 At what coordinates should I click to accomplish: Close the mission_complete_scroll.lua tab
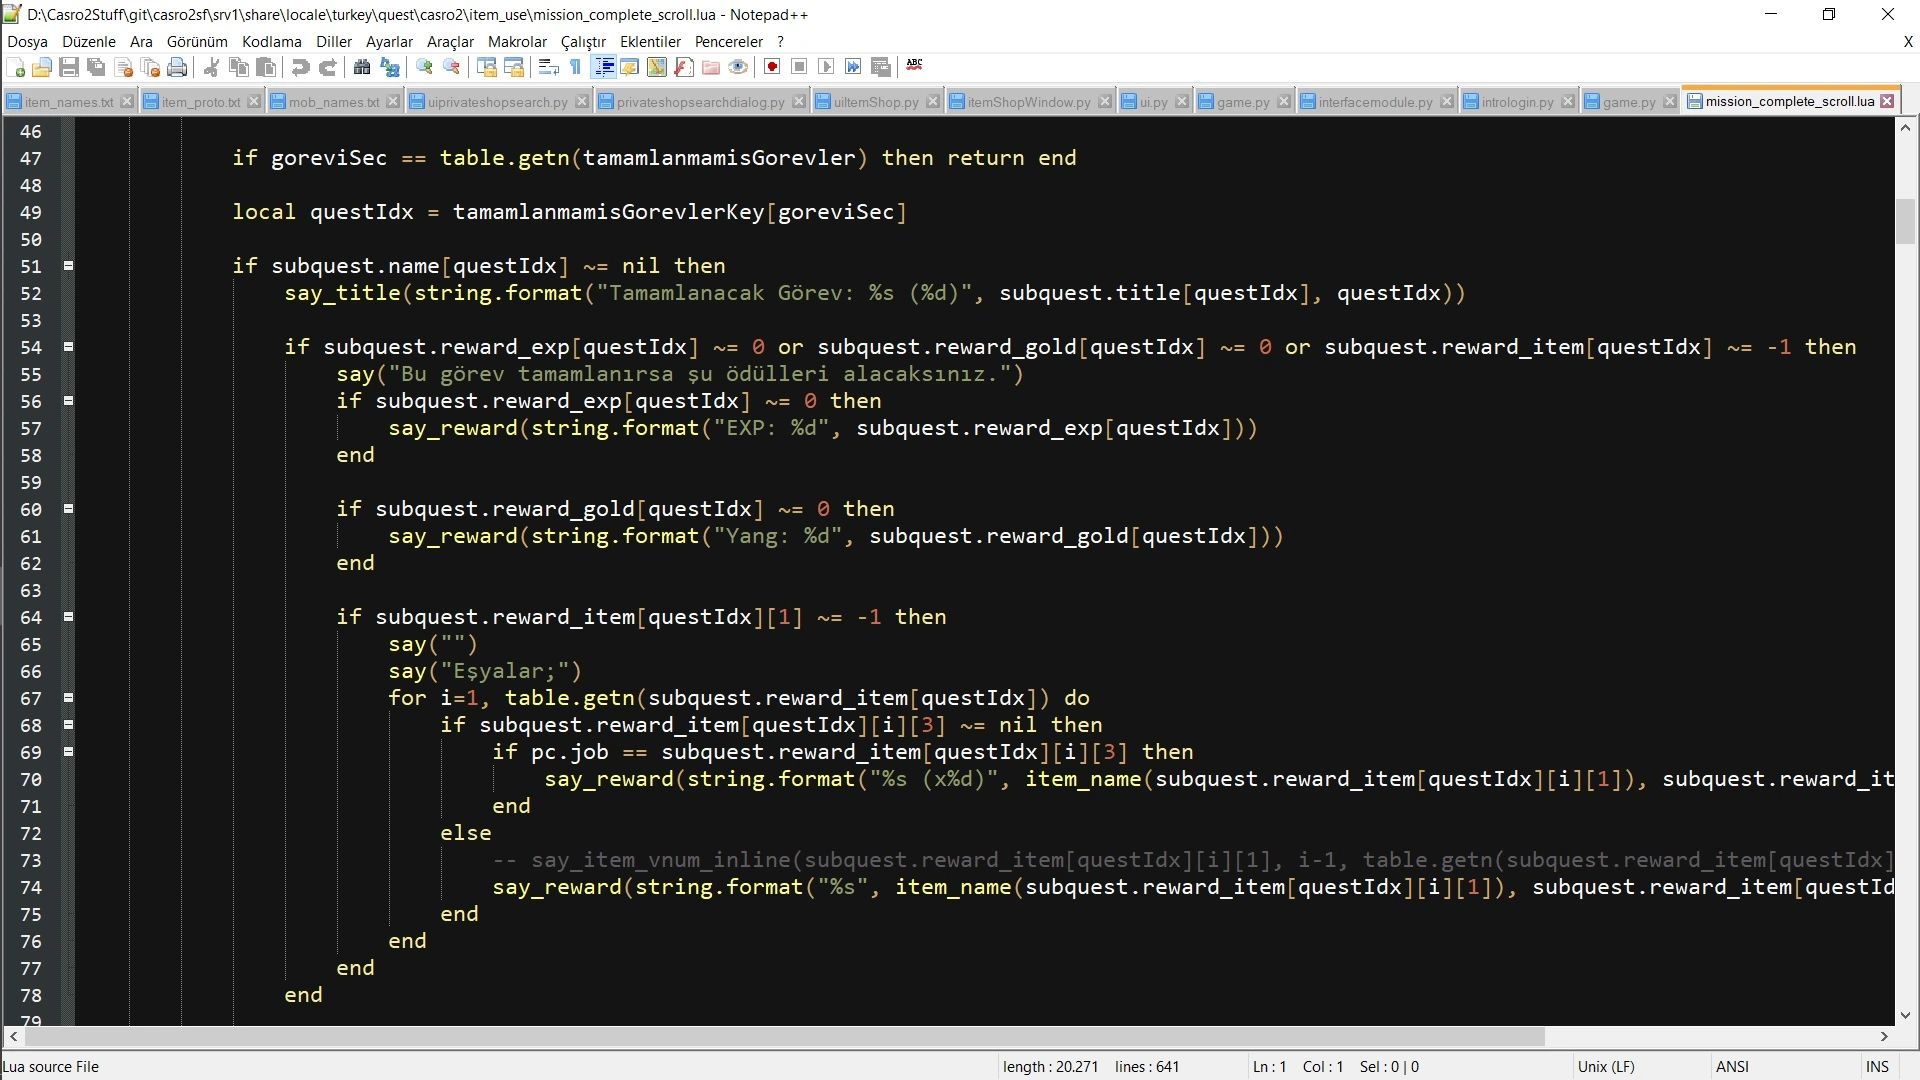point(1887,101)
